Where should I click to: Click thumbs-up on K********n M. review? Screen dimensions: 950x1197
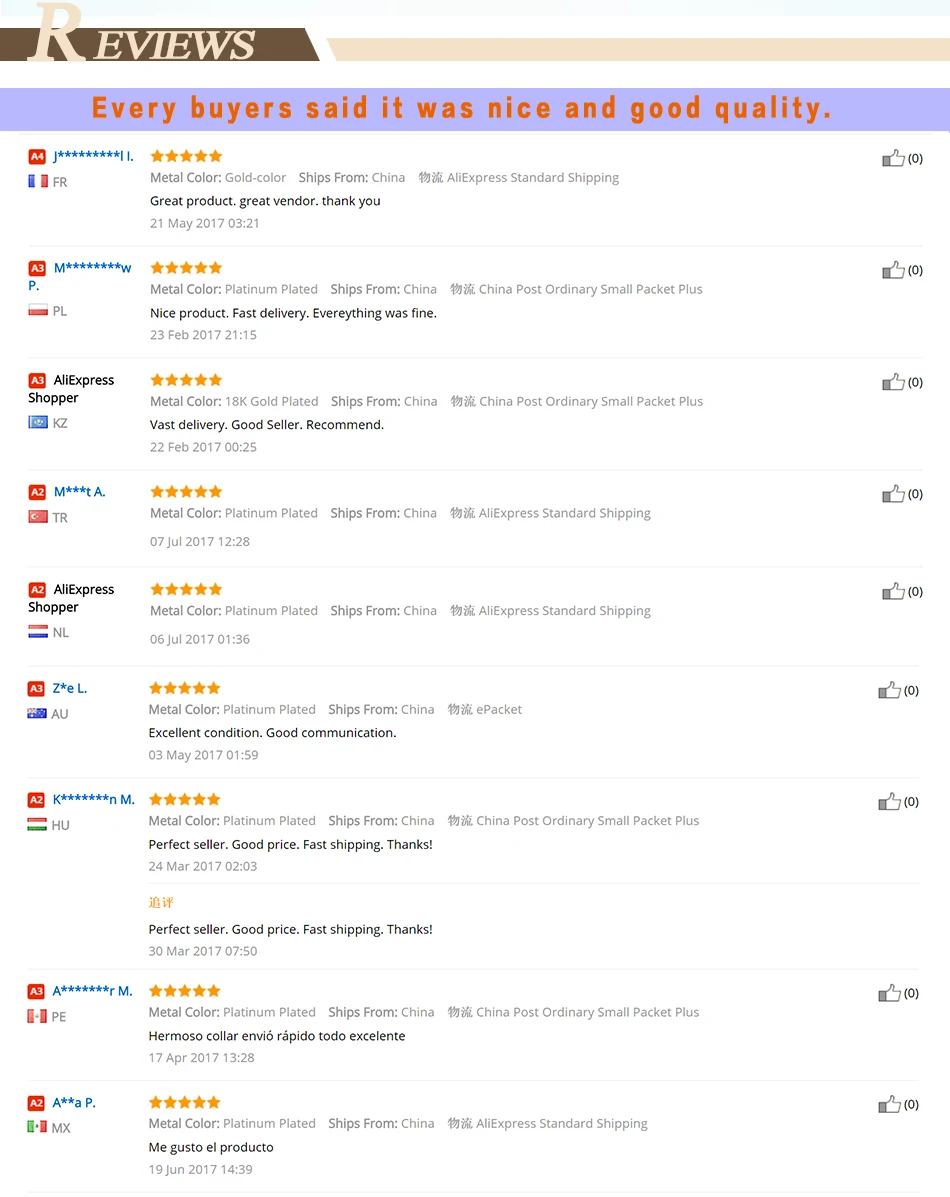(889, 802)
